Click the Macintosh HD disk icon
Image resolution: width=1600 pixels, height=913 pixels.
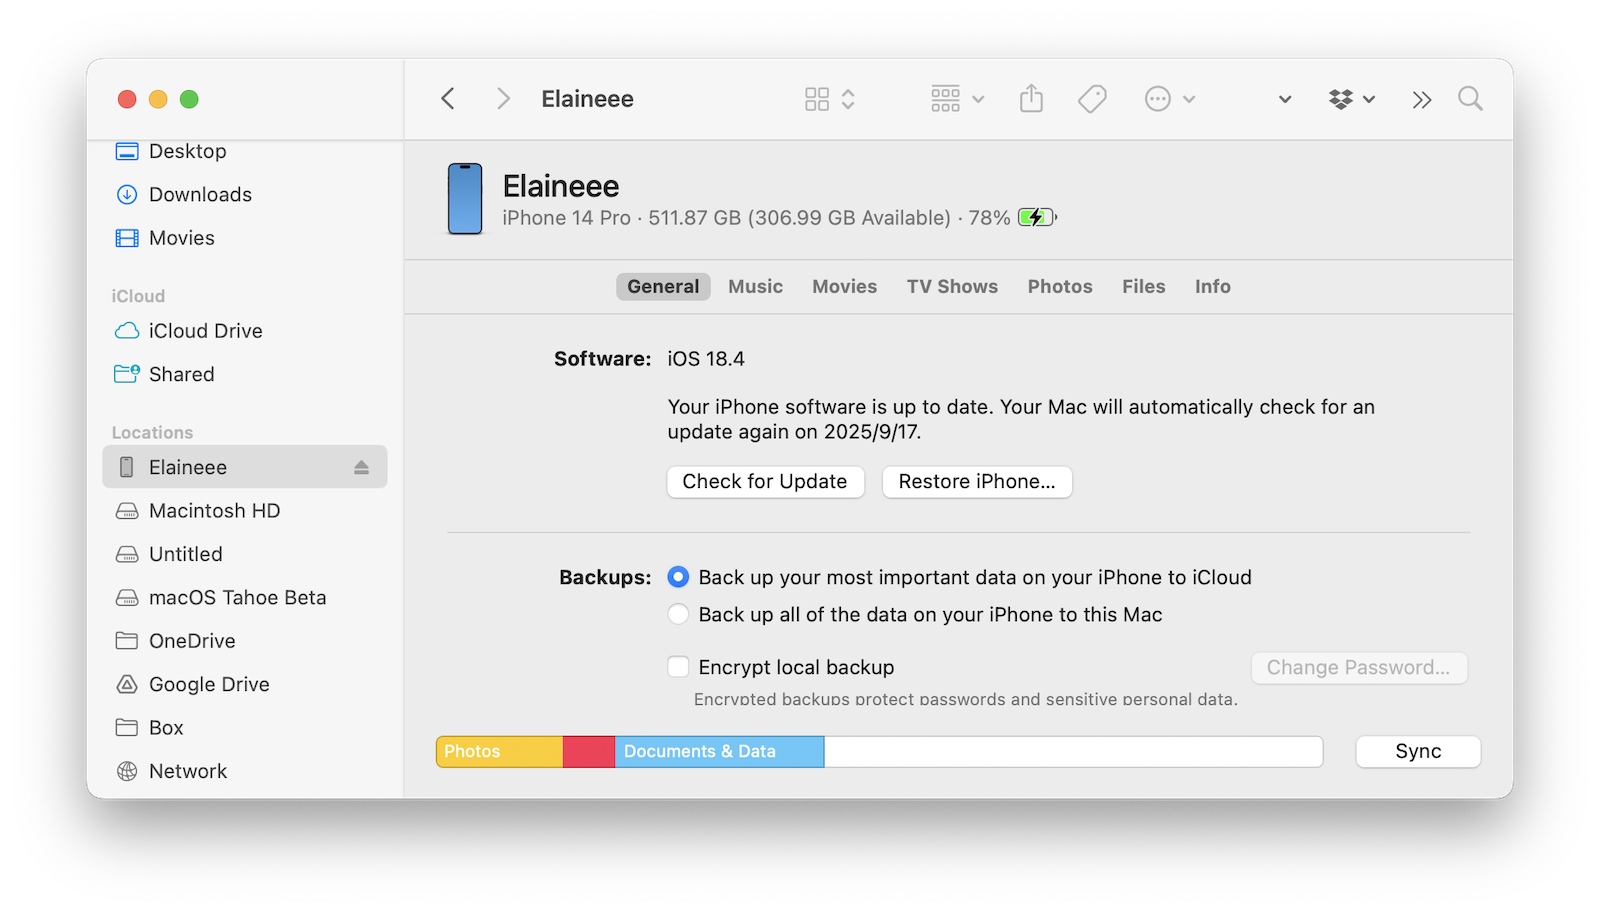(x=127, y=511)
